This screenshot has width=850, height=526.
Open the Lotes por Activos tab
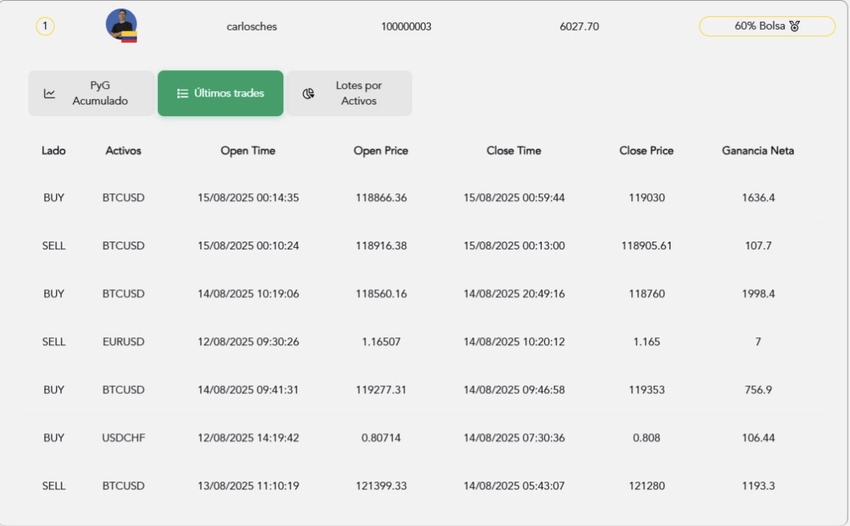349,93
